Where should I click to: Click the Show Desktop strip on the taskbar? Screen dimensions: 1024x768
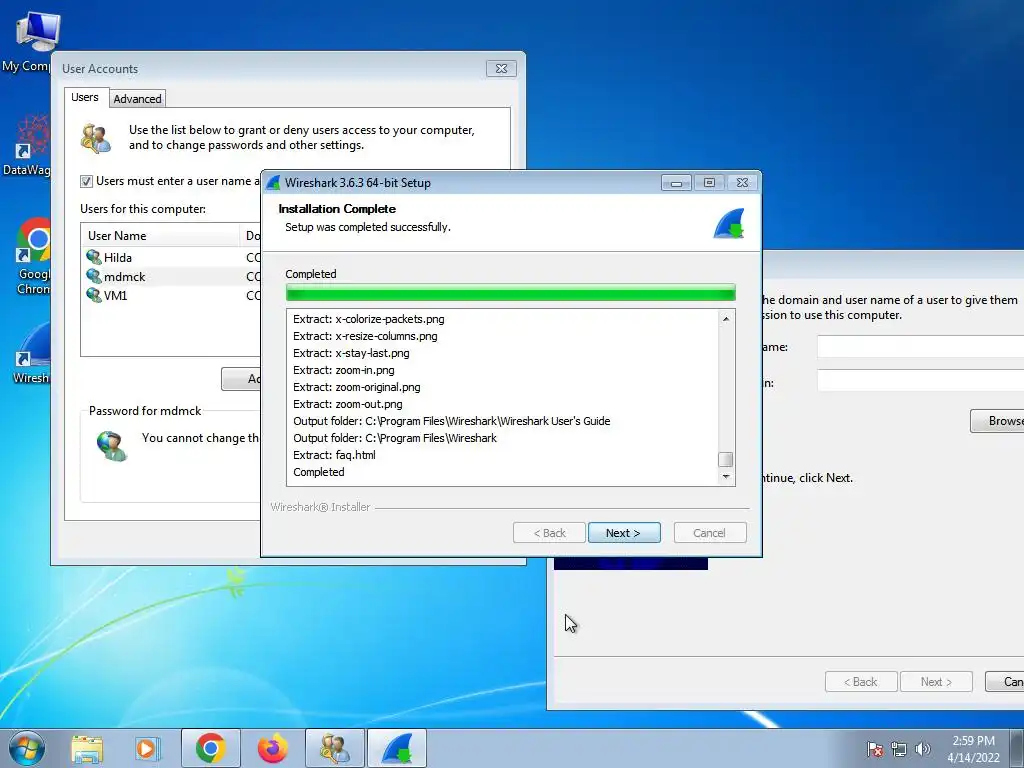(x=1017, y=748)
